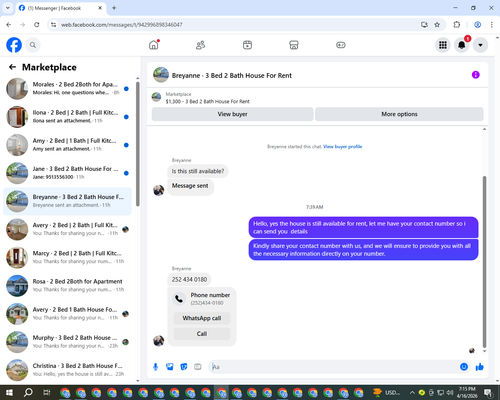Open the Amy 2 Bed 1 Bath conversation
The height and width of the screenshot is (400, 500).
coord(68,145)
